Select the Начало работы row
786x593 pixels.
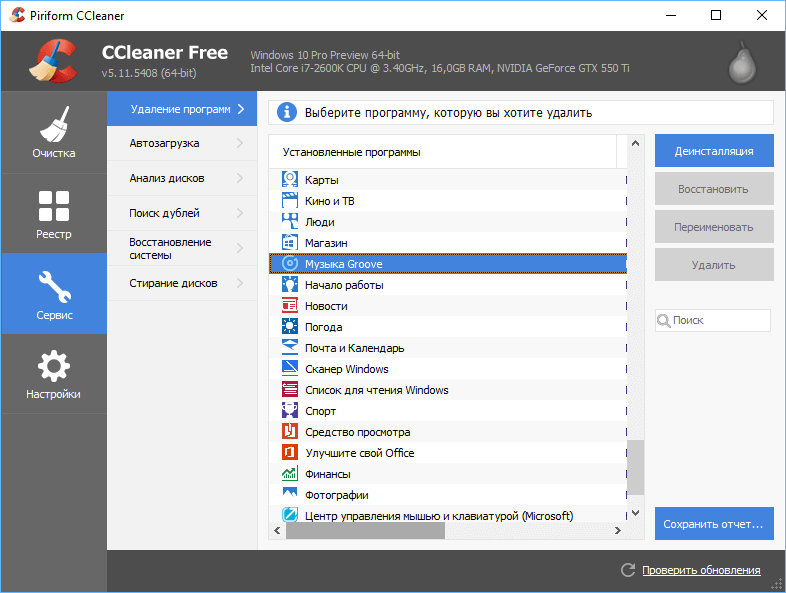click(448, 285)
